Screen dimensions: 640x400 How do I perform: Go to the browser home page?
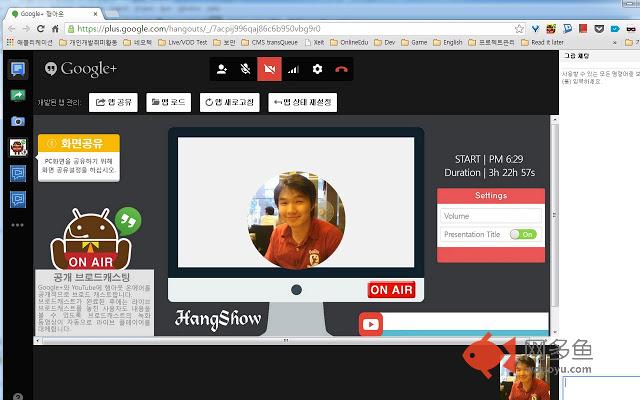coord(55,29)
